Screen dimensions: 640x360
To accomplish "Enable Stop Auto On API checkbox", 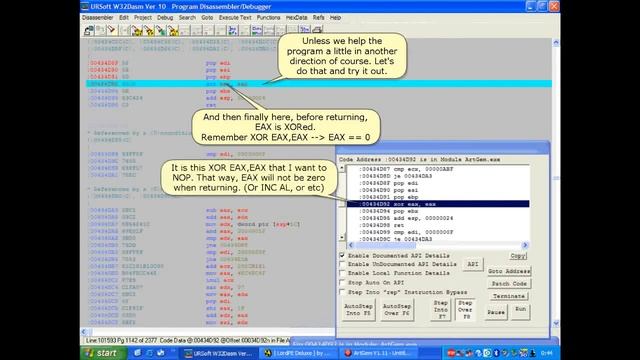I will (x=342, y=282).
